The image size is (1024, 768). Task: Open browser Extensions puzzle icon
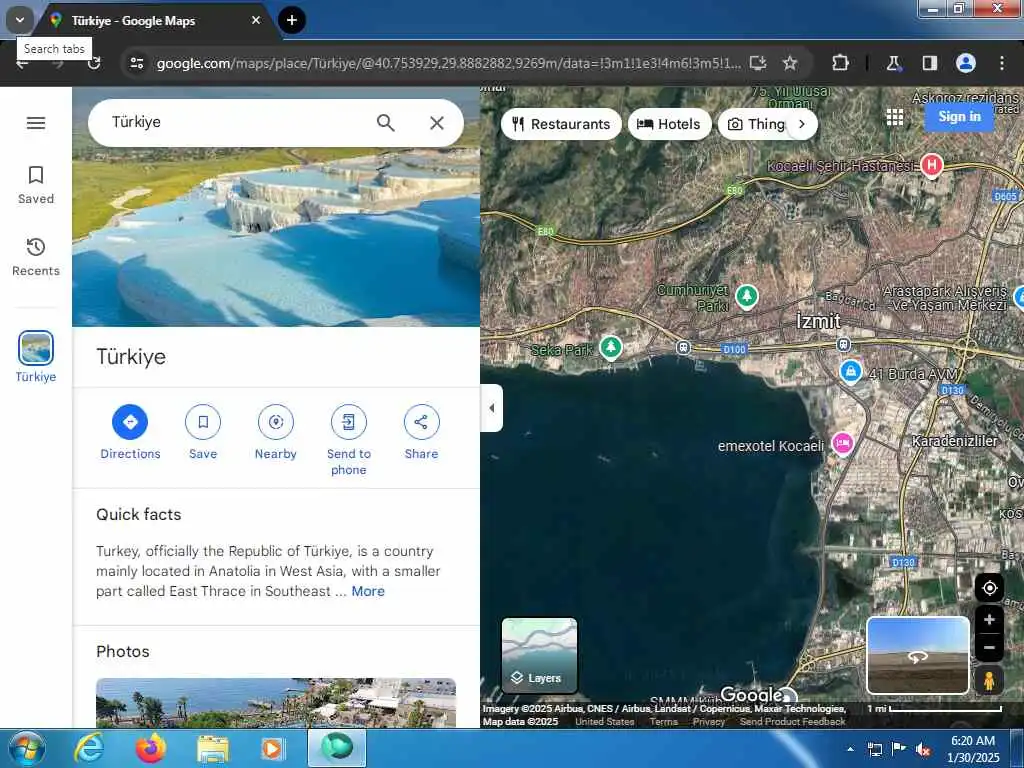tap(840, 63)
